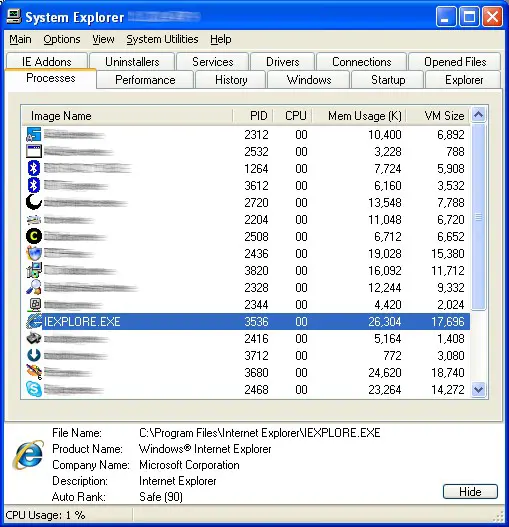Switch to the Services tab
Image resolution: width=509 pixels, height=527 pixels.
[x=212, y=62]
